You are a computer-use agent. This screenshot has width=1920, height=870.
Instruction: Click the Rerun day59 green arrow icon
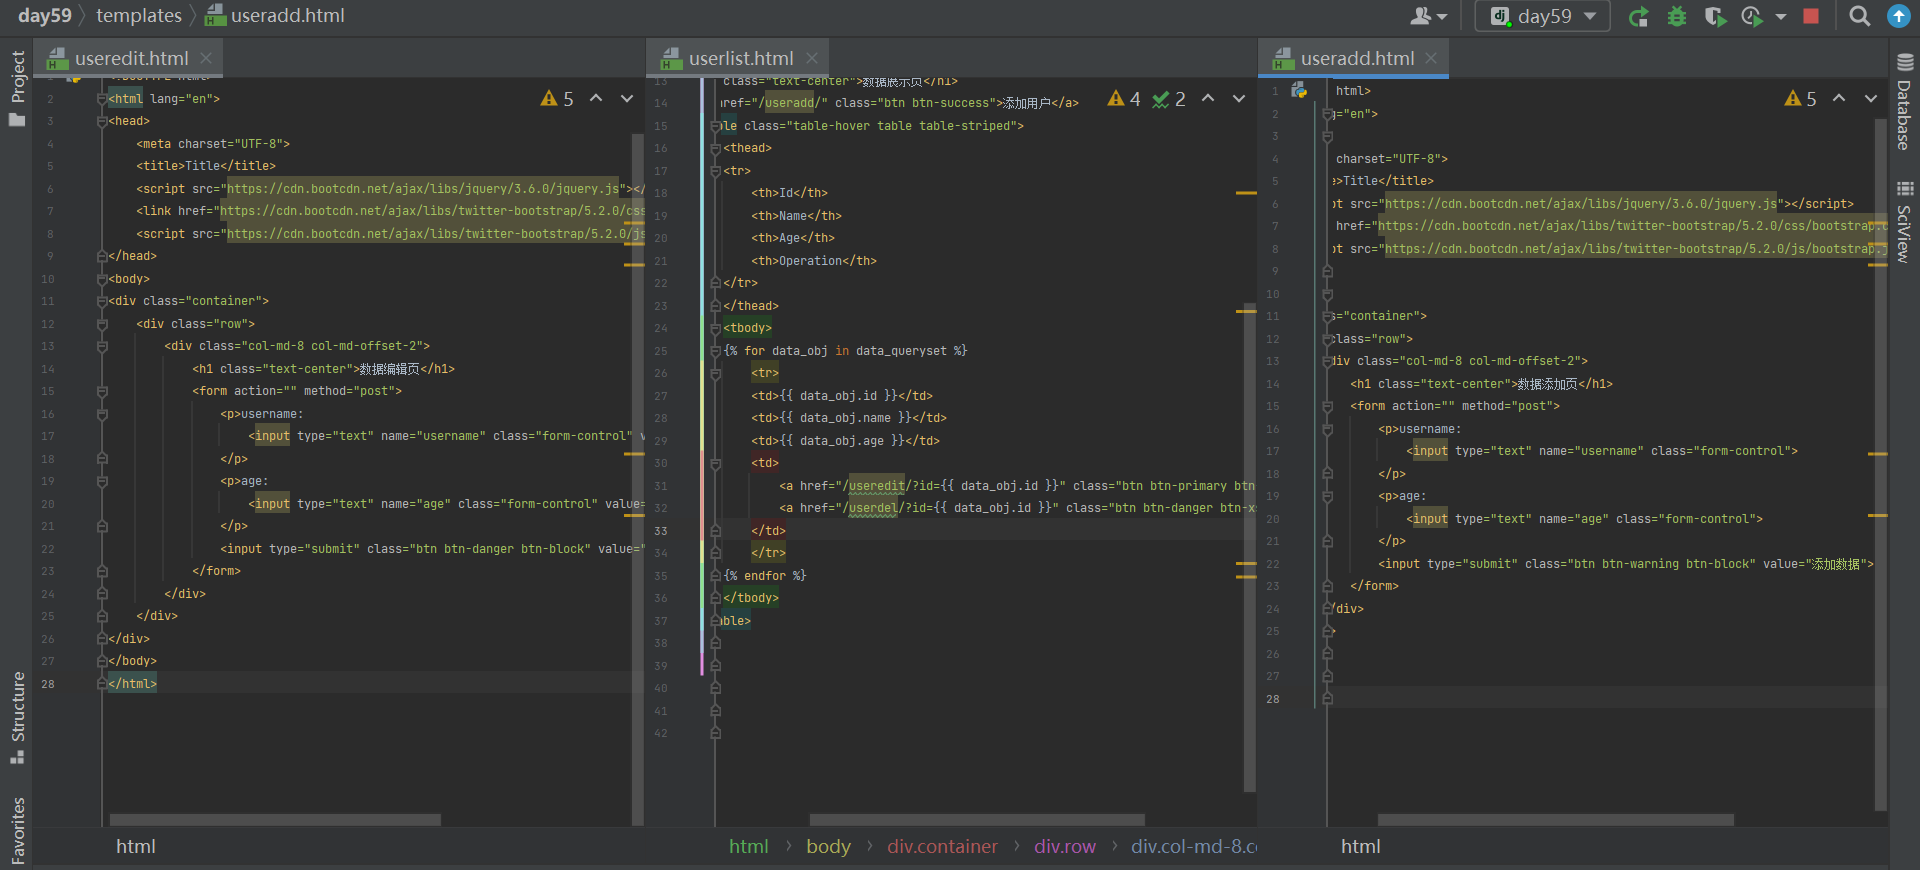(1638, 17)
